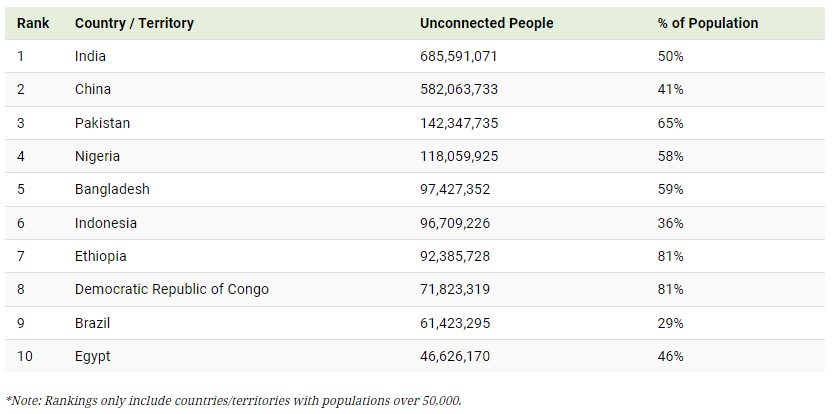
Task: Click the Nigeria country cell
Action: (97, 156)
